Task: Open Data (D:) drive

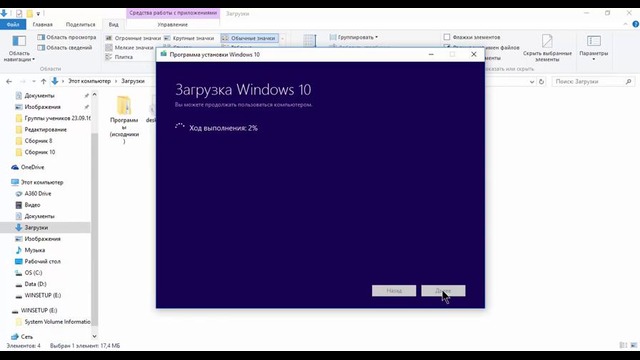Action: tap(36, 284)
